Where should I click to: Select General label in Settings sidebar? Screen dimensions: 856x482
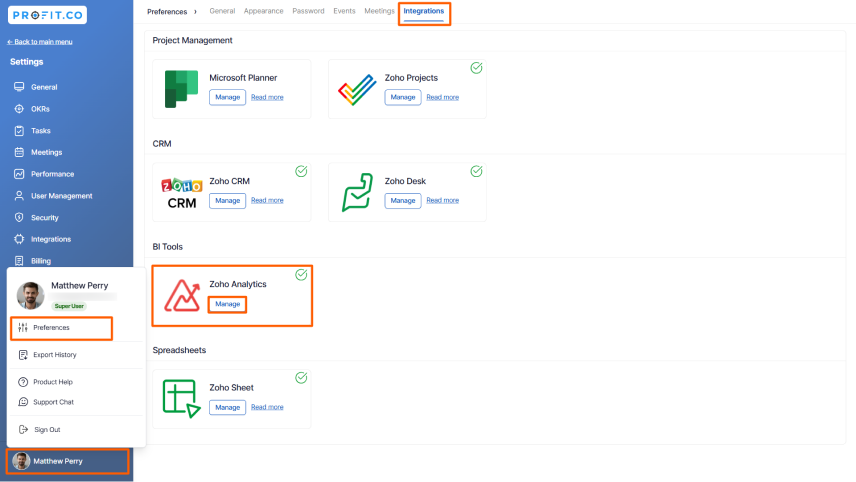44,87
